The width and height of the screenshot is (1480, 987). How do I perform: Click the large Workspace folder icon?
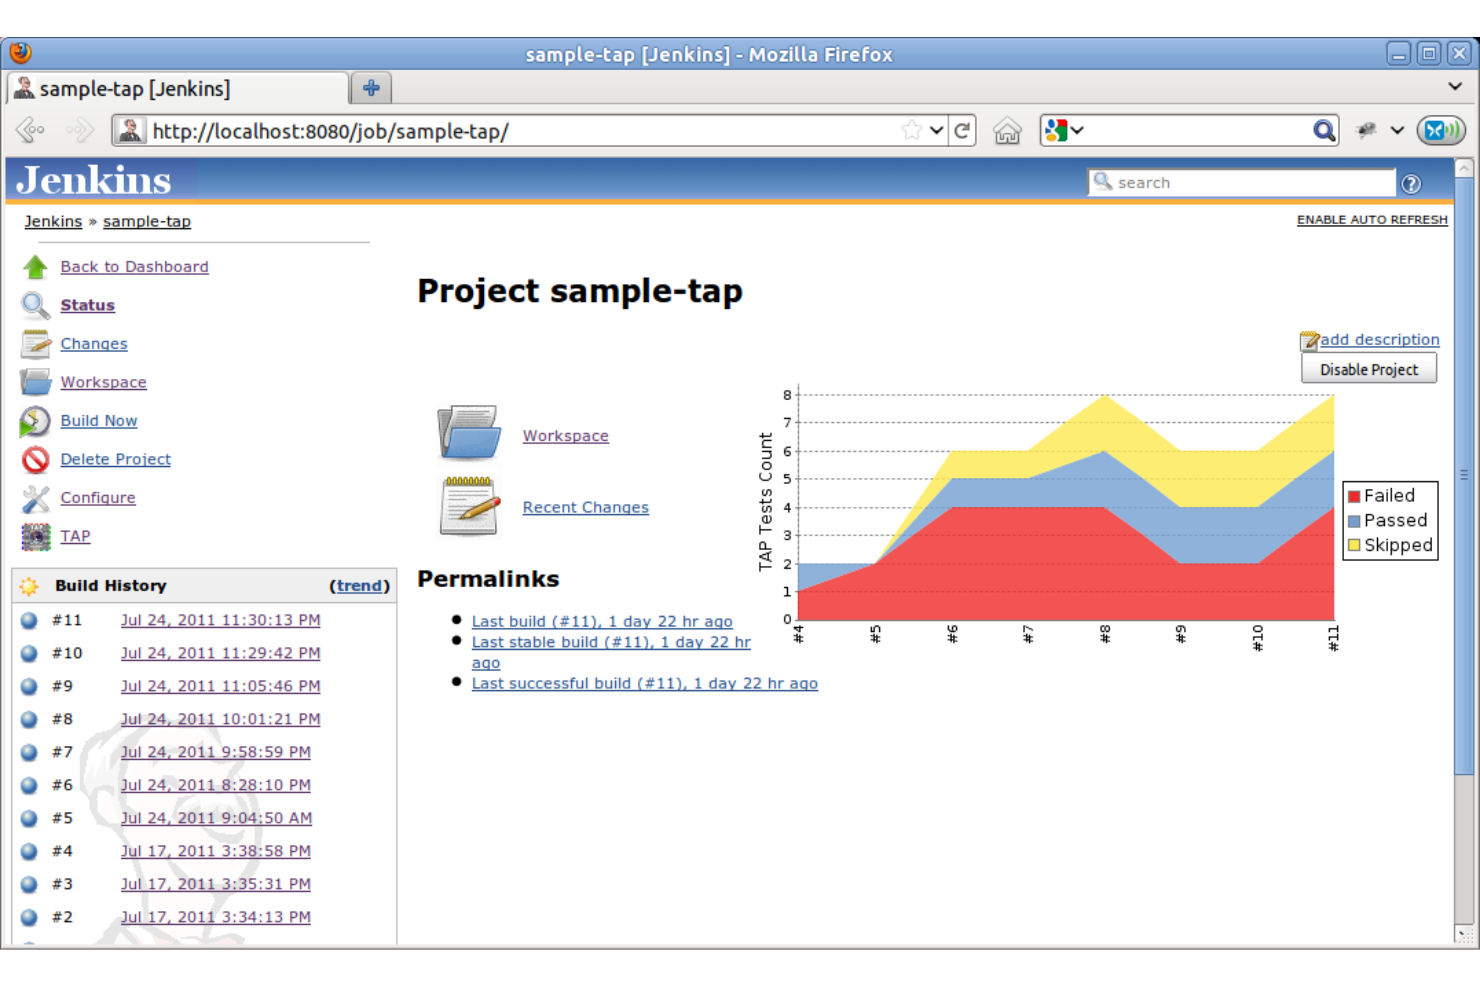click(x=469, y=432)
